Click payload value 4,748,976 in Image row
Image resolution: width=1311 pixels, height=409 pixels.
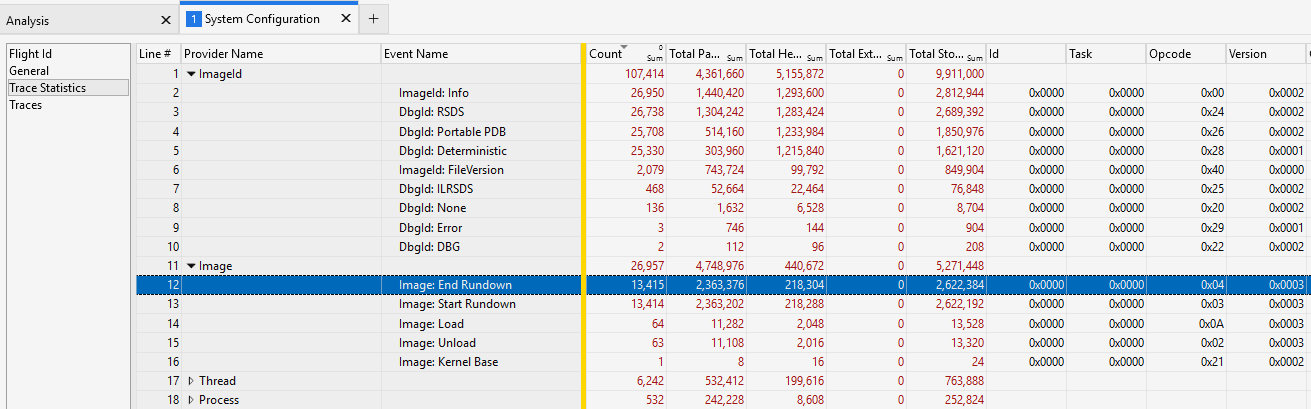720,266
